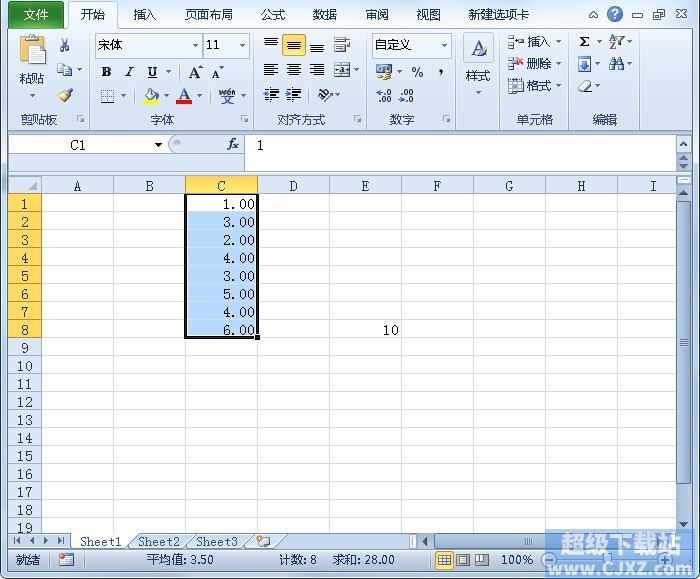Open the fill color dropdown arrow
700x579 pixels.
167,96
